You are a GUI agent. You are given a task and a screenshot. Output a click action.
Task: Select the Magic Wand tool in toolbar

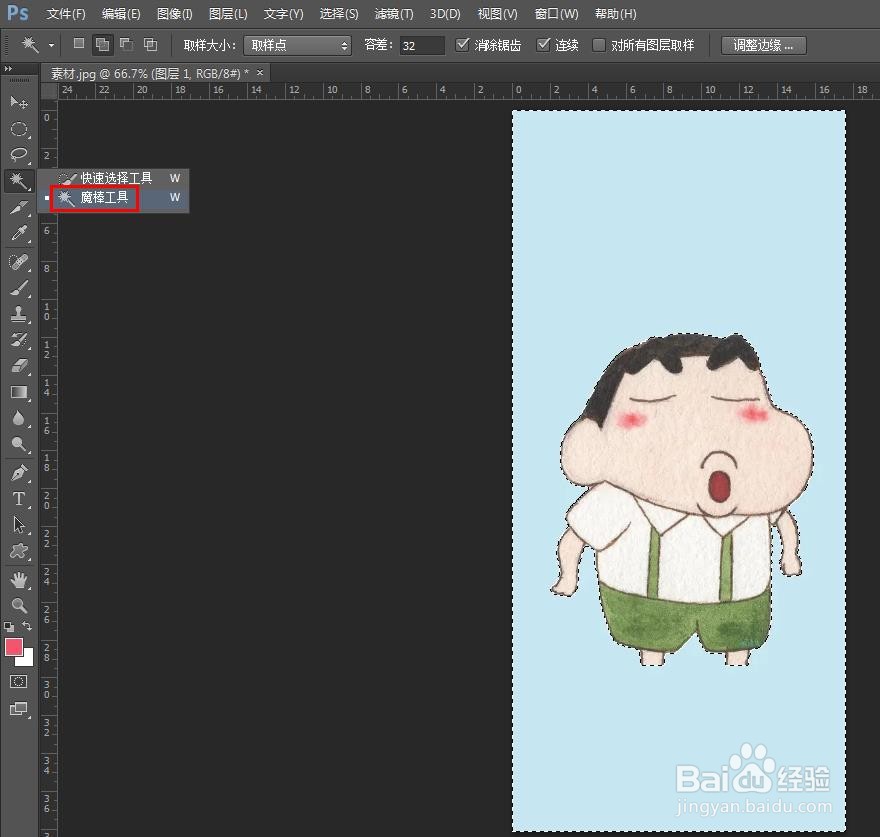coord(19,181)
